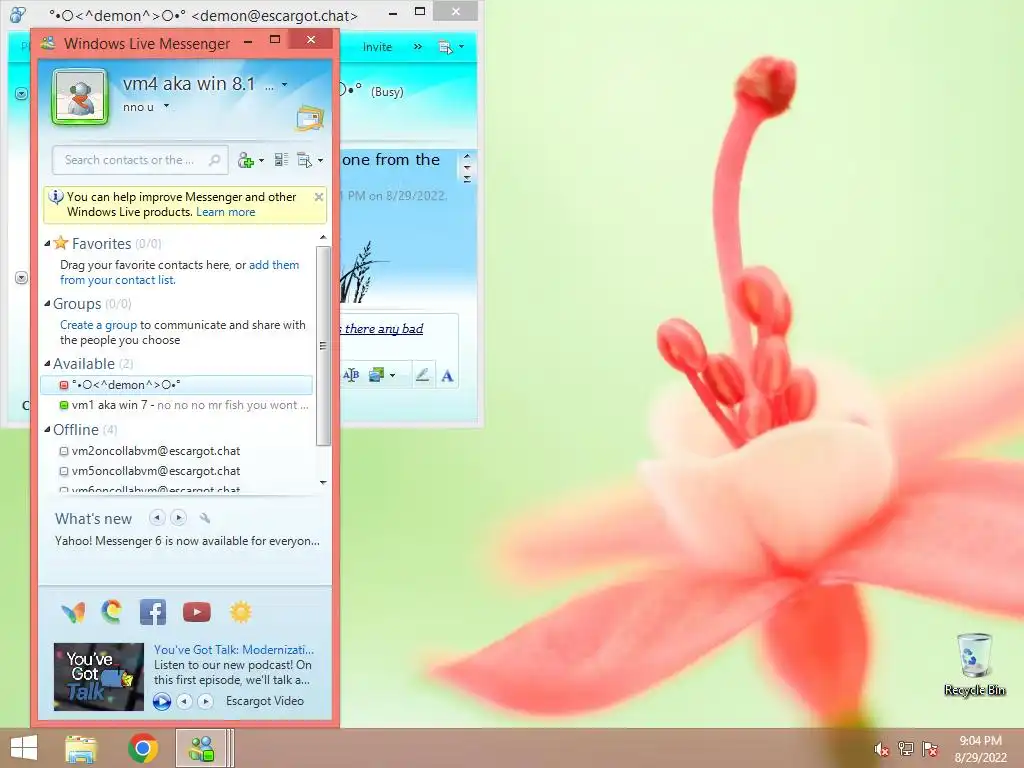Click the show menu icon in Messenger
Viewport: 1024px width, 768px height.
coord(304,160)
